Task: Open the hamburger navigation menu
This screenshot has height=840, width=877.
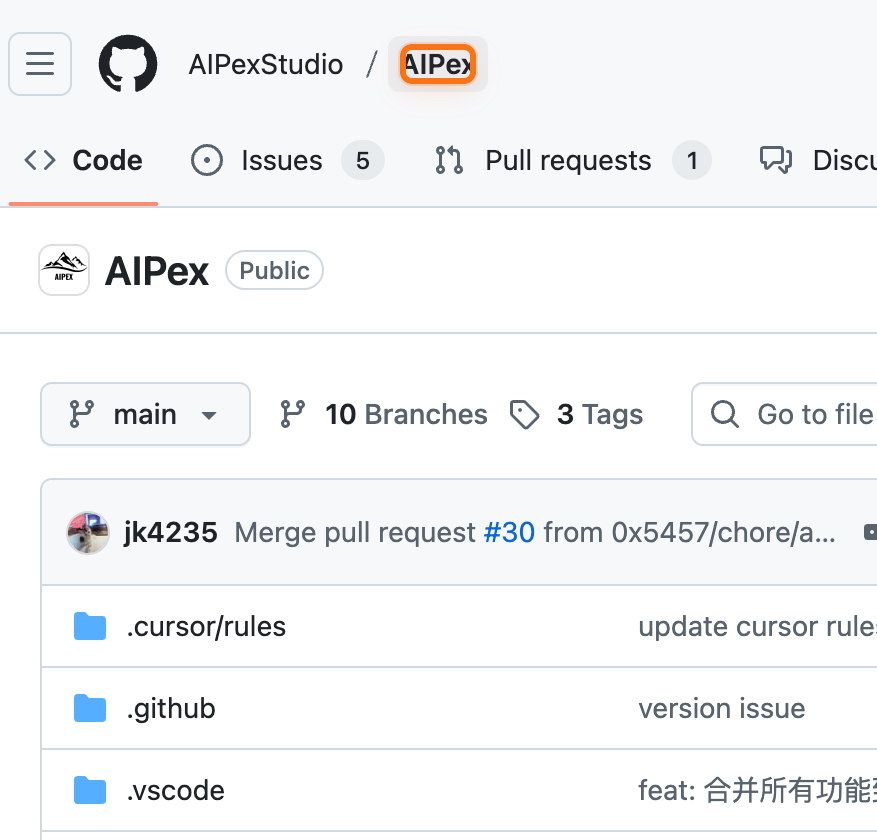Action: [x=40, y=63]
